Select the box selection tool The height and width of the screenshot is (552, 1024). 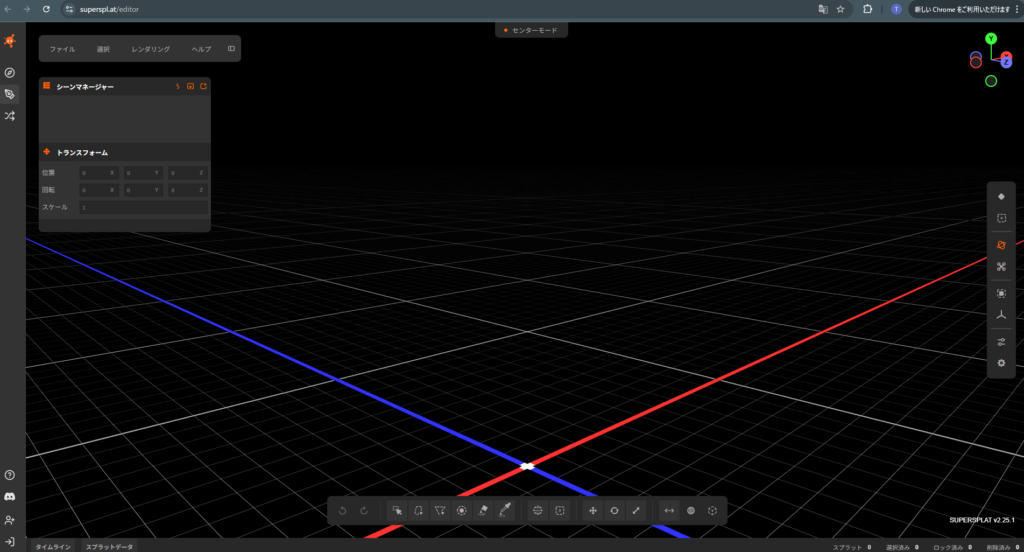pos(560,511)
